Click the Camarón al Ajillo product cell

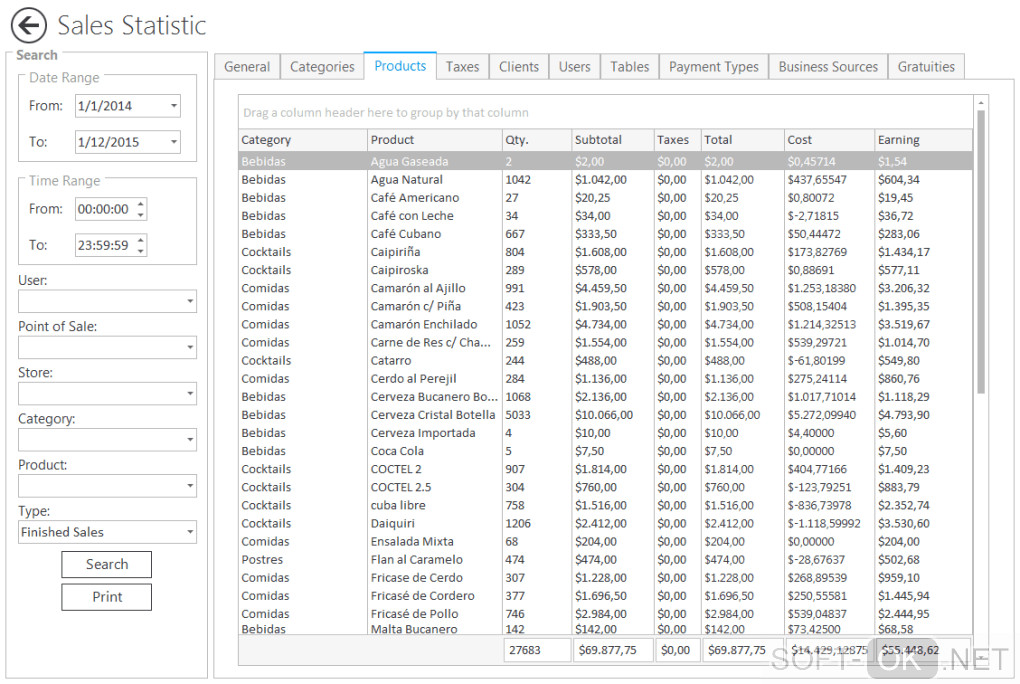pyautogui.click(x=435, y=288)
